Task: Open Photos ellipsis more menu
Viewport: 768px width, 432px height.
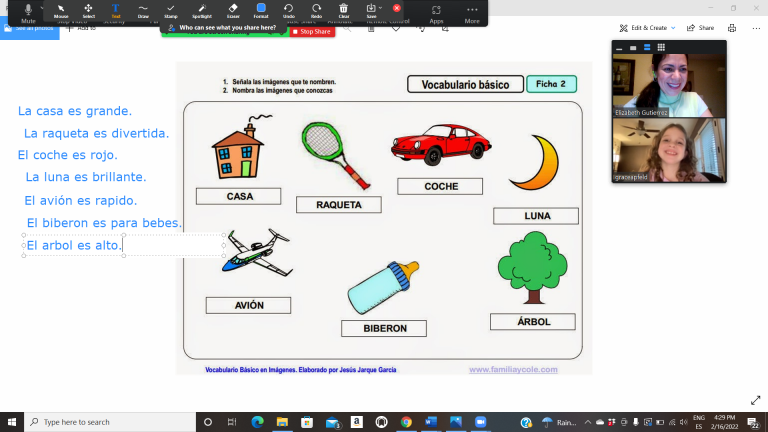Action: click(x=756, y=28)
